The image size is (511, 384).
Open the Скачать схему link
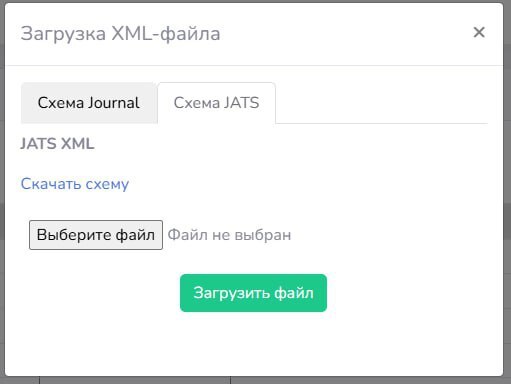(75, 184)
